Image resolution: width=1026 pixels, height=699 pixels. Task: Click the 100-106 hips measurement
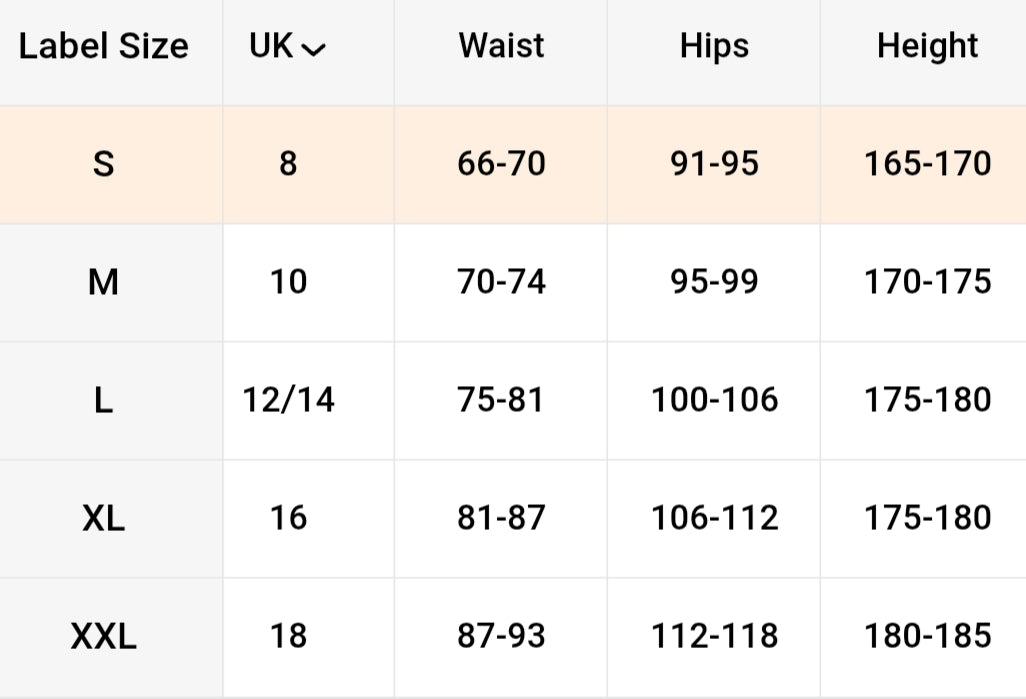pyautogui.click(x=714, y=400)
